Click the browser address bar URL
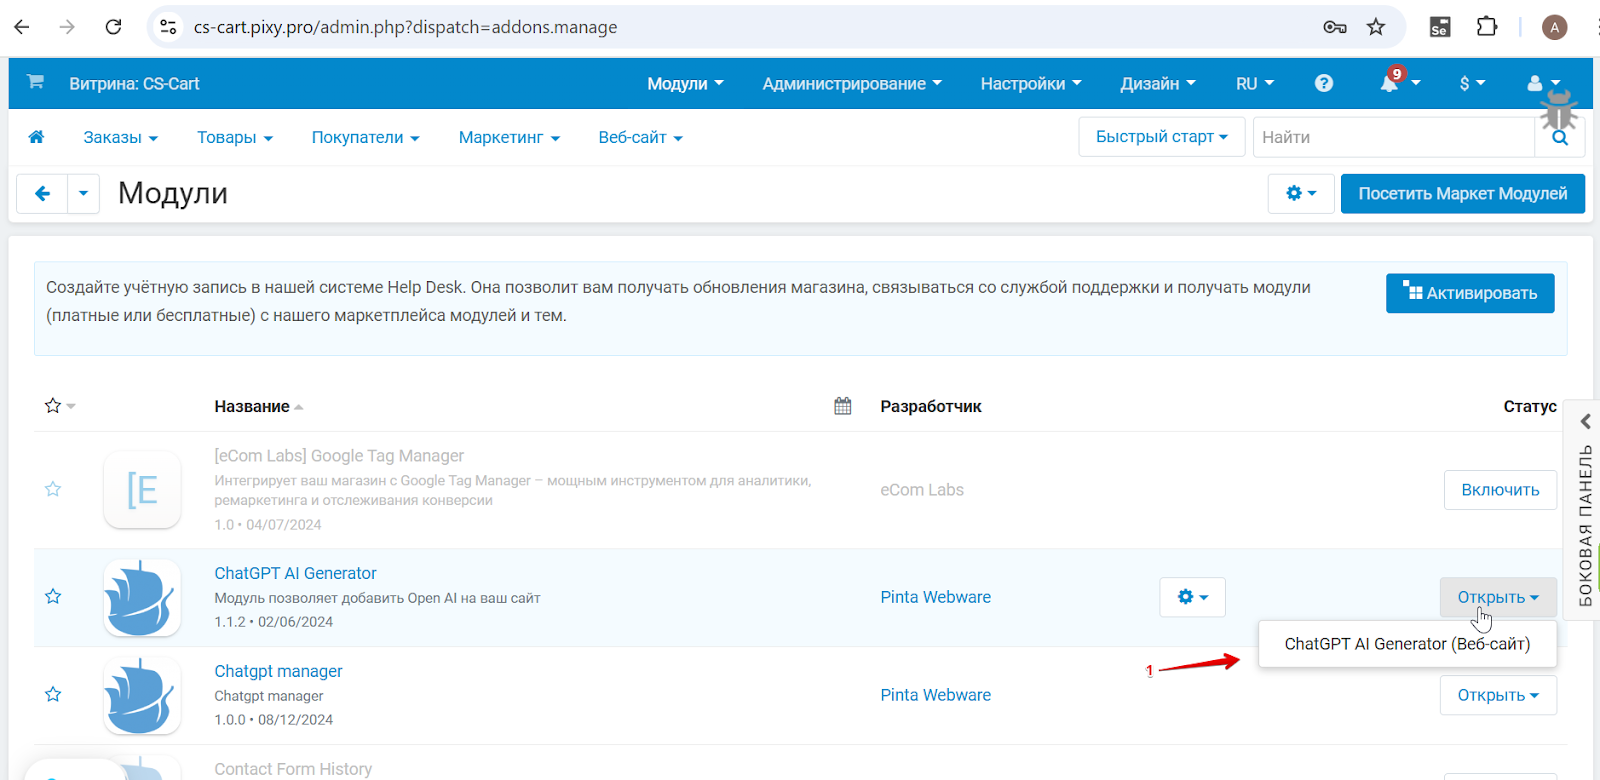Image resolution: width=1600 pixels, height=780 pixels. (405, 27)
